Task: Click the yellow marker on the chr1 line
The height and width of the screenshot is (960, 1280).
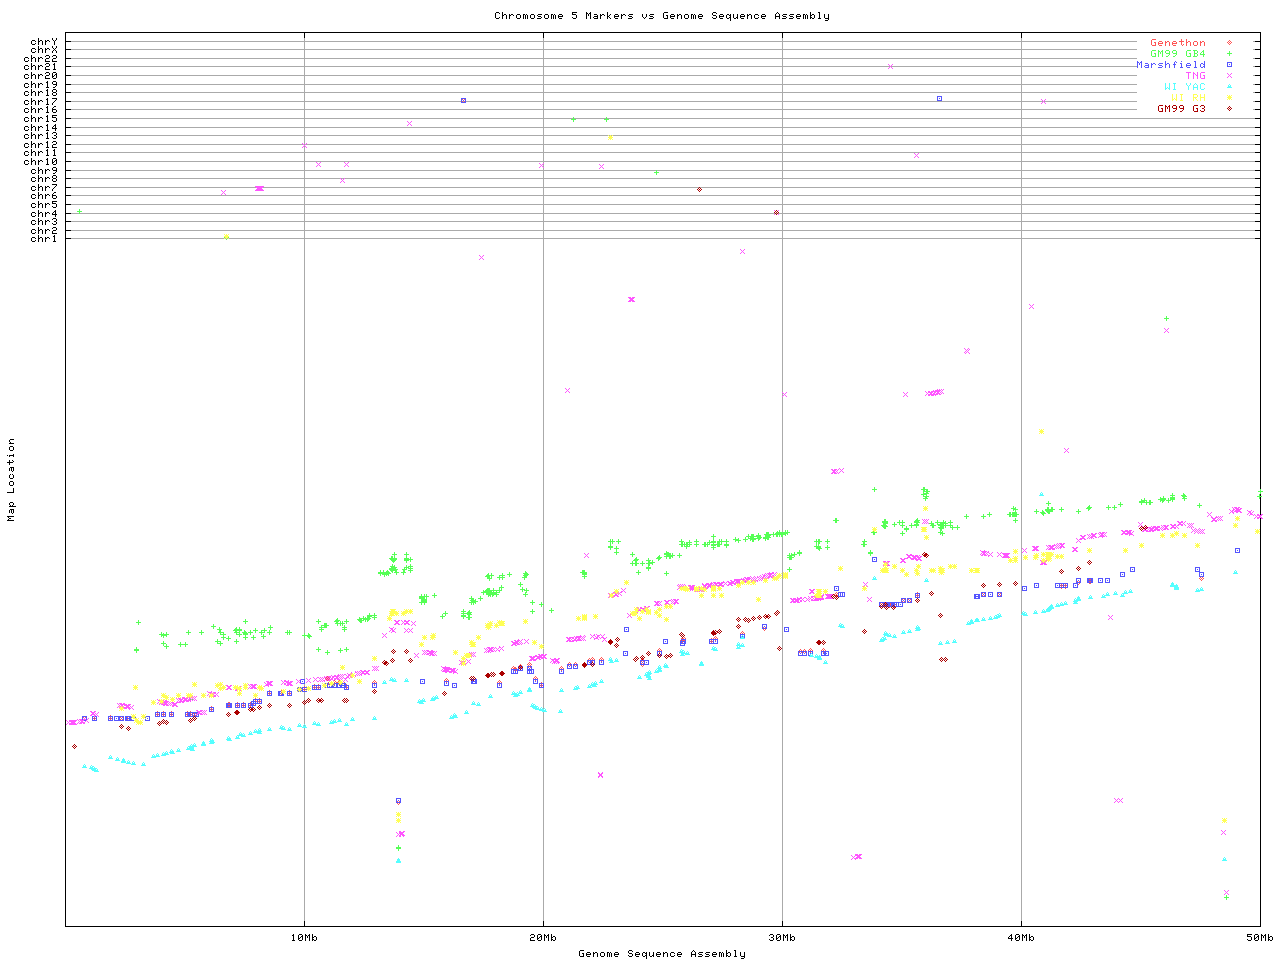Action: [227, 237]
